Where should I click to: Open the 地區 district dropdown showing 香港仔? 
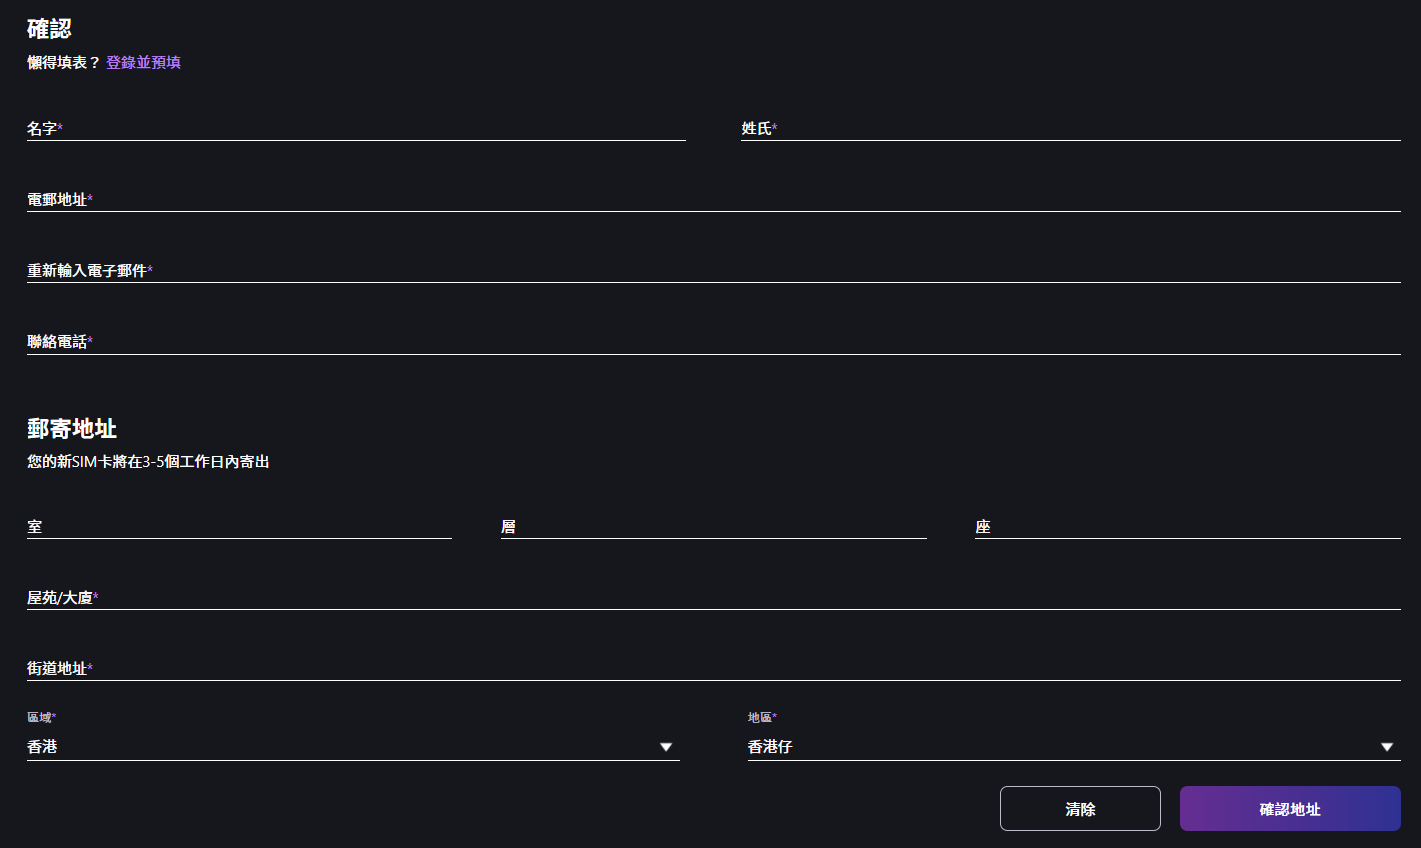[x=1074, y=746]
